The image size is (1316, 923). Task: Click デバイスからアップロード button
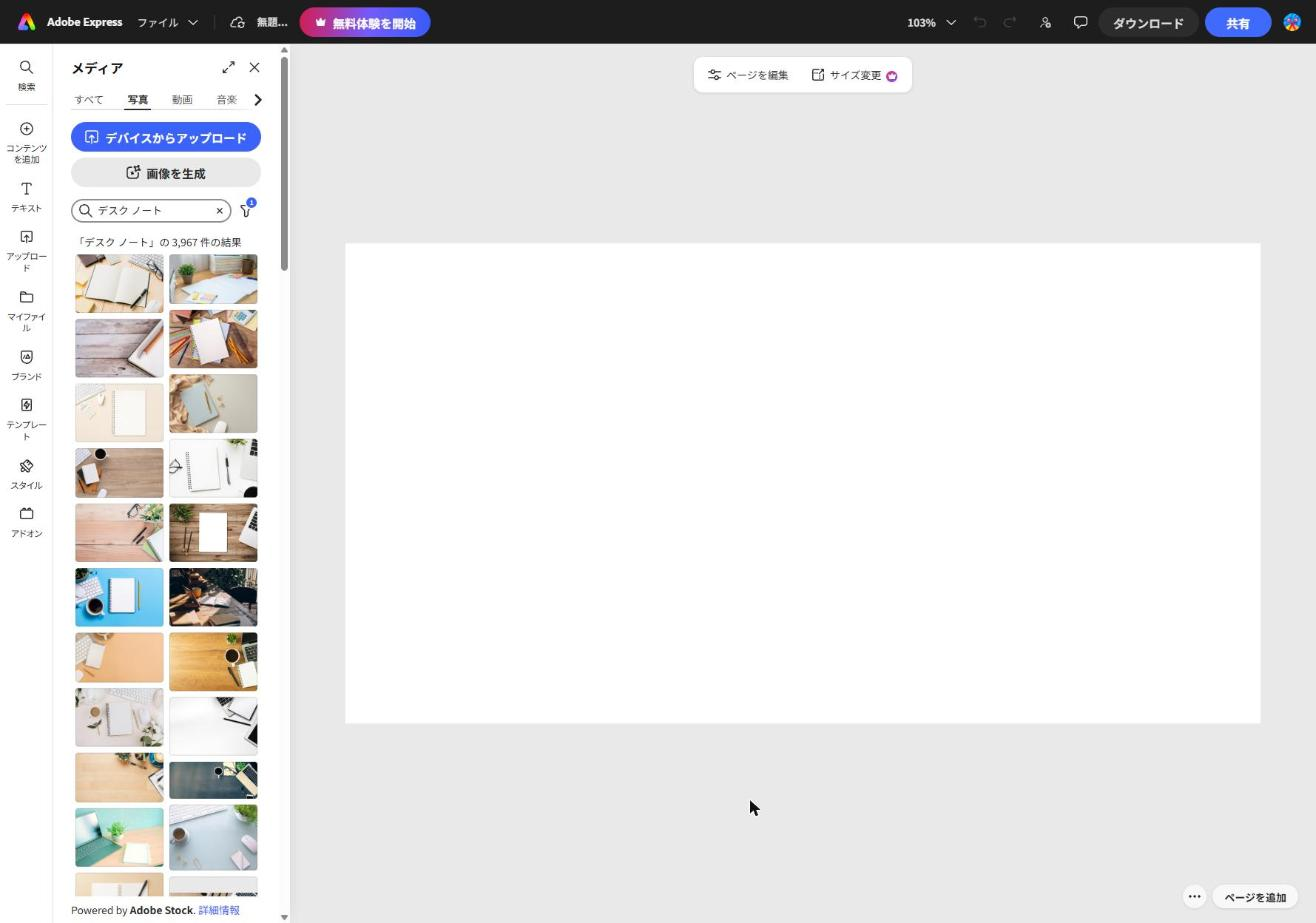coord(166,137)
